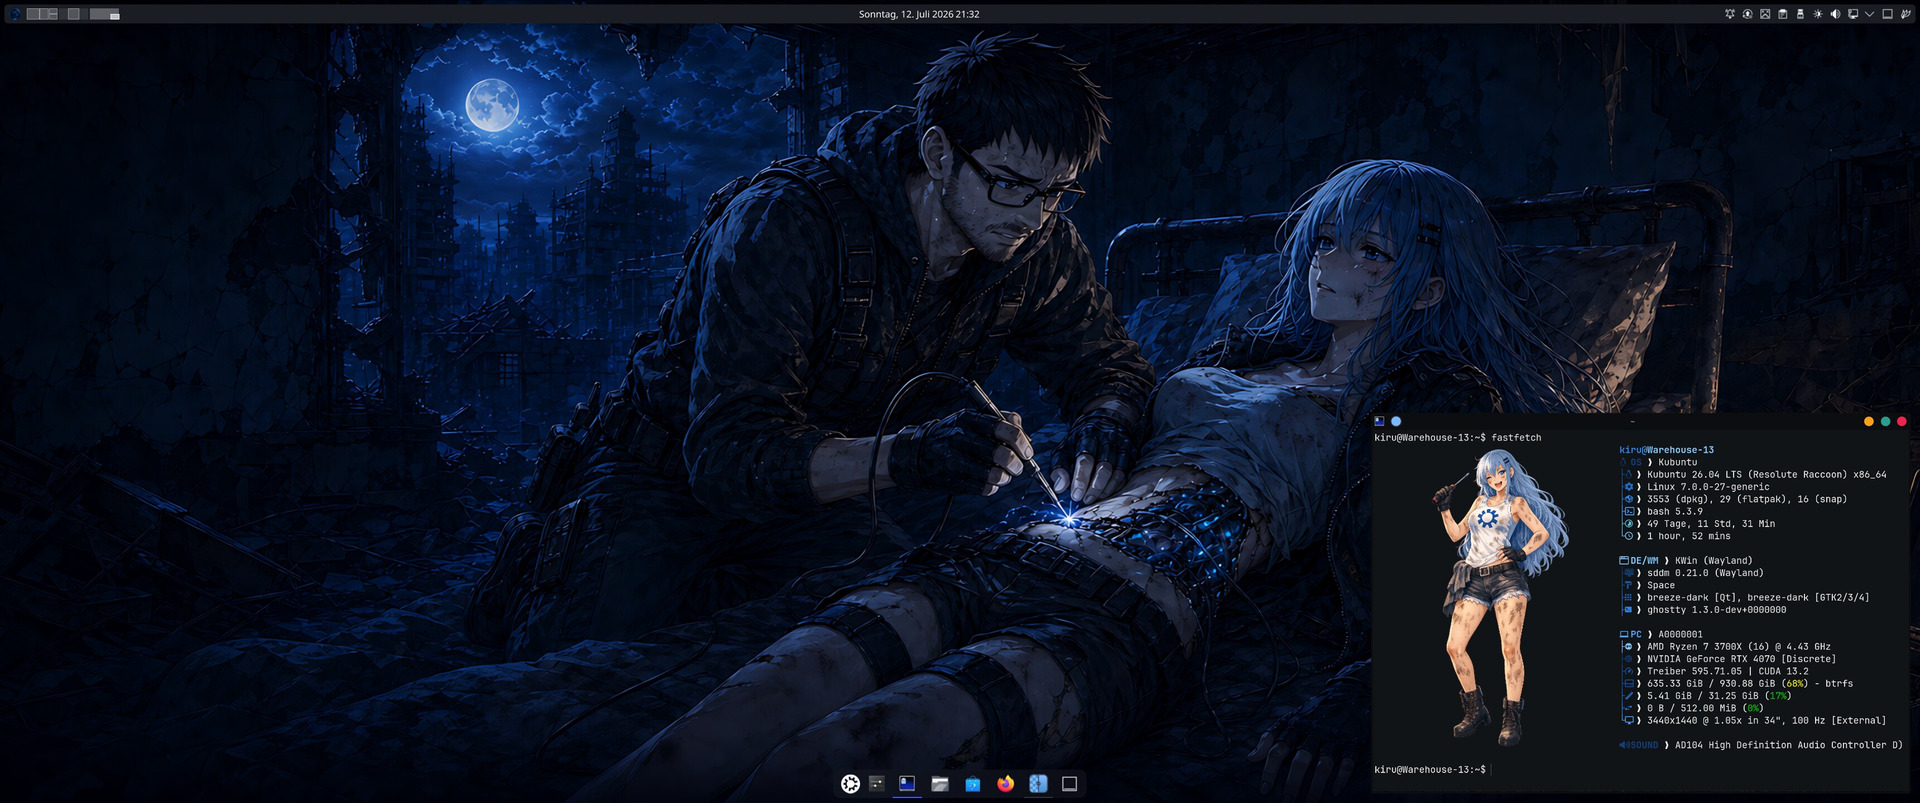
Task: Click the 'A0000001' value next to PC
Action: point(1680,634)
